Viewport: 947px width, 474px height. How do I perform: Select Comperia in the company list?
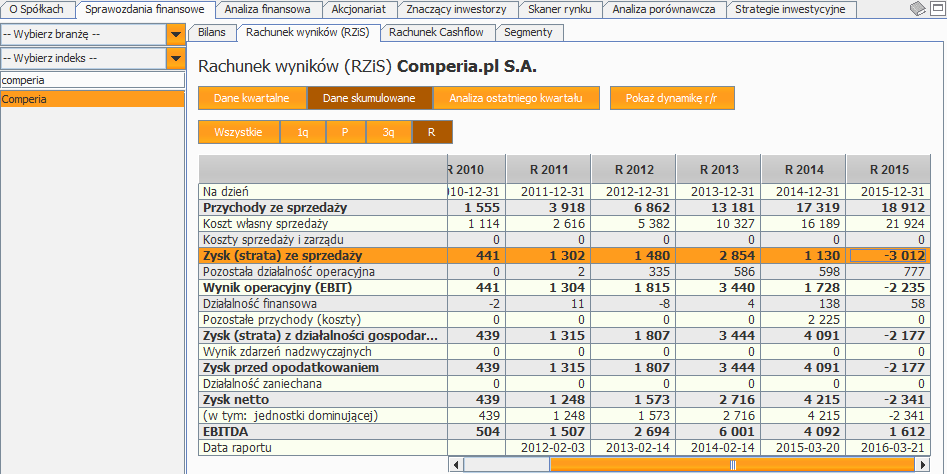92,99
